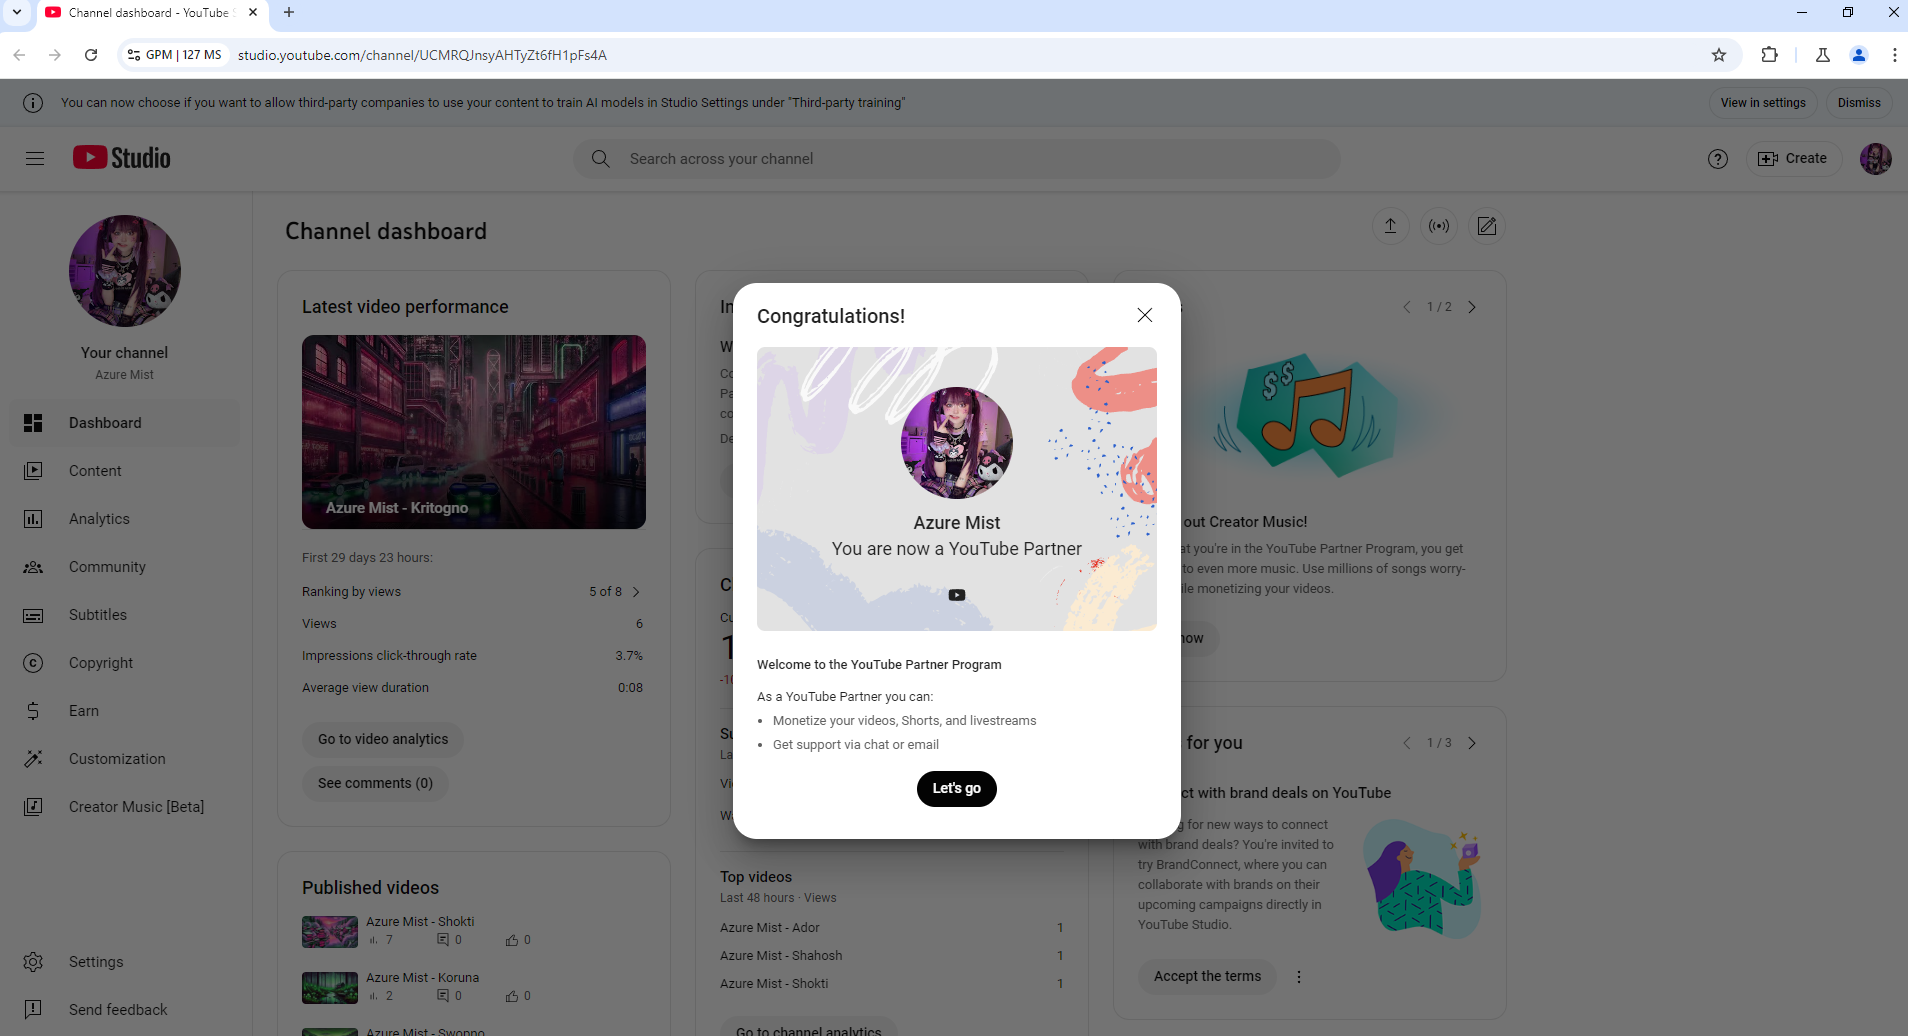Click the create post edit icon

tap(1487, 226)
